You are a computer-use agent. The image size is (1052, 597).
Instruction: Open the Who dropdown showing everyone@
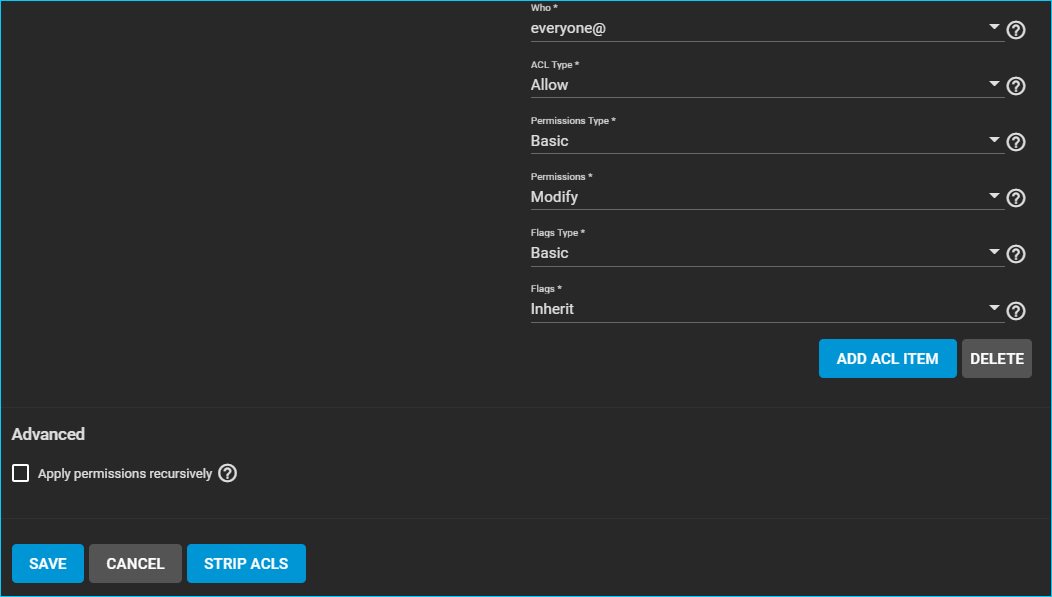pyautogui.click(x=767, y=29)
